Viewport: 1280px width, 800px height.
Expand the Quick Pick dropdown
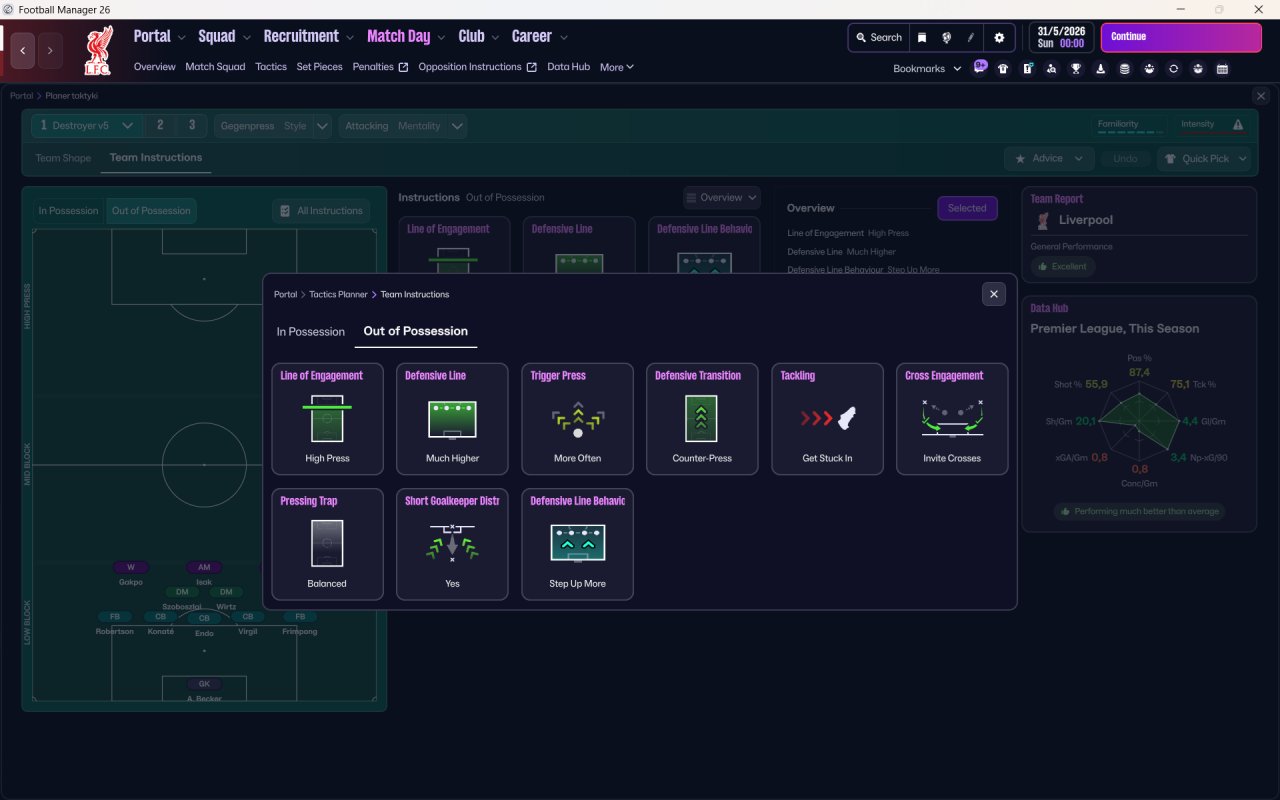(x=1204, y=158)
